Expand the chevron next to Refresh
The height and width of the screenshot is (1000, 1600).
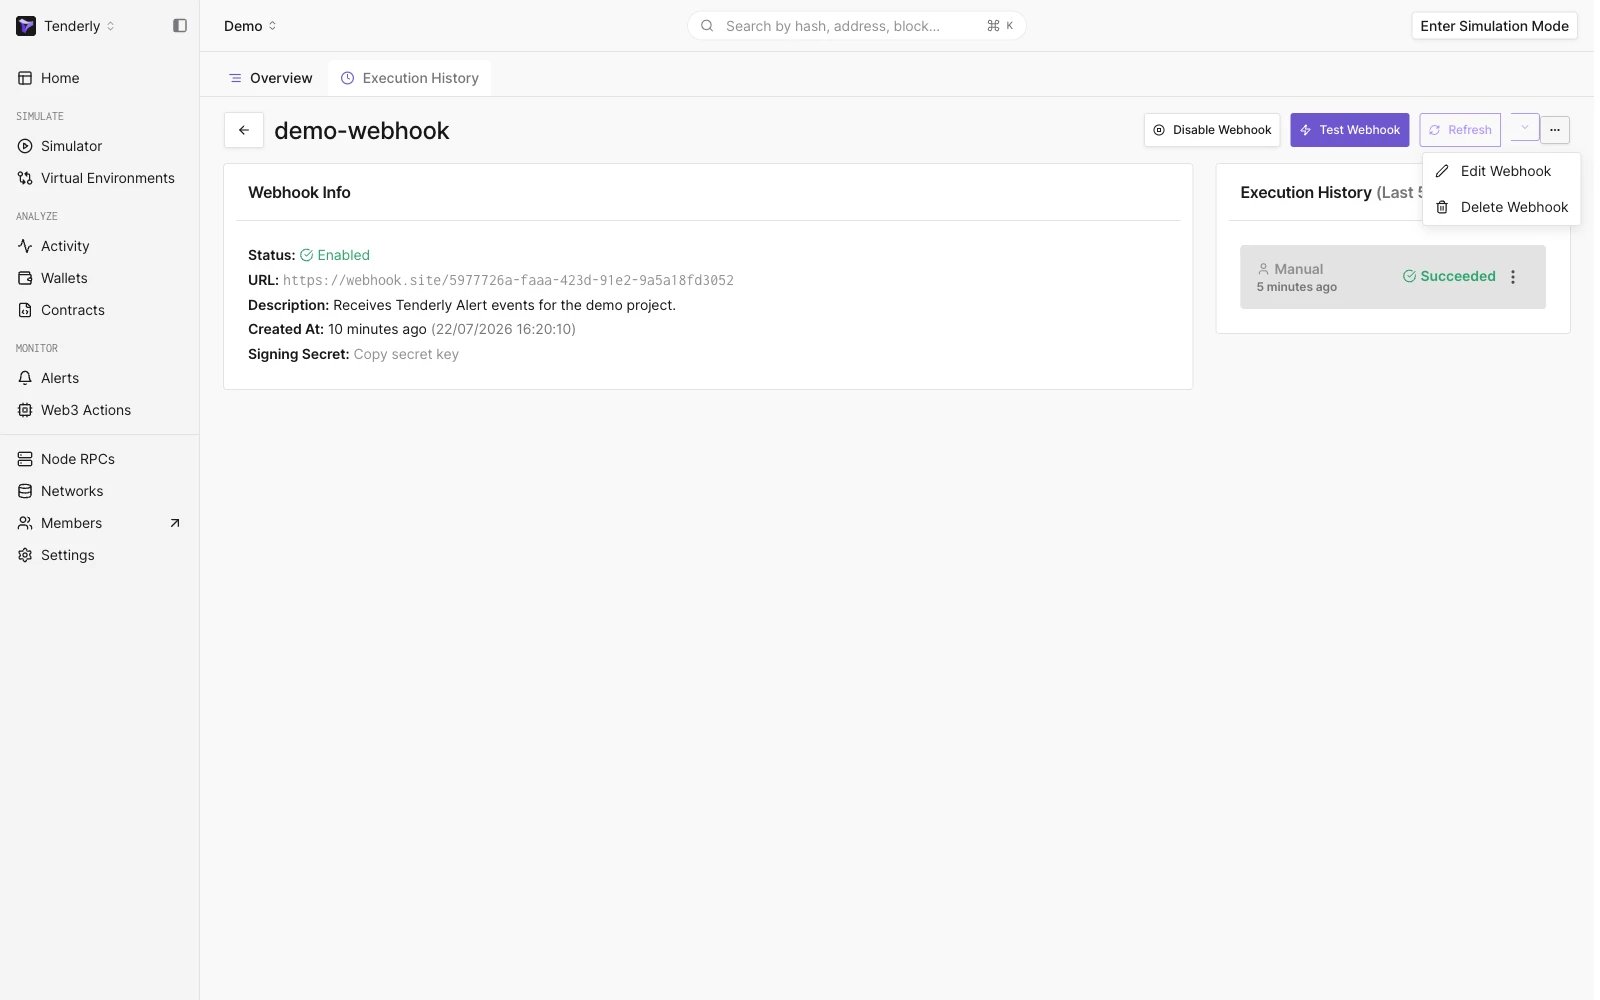1524,128
